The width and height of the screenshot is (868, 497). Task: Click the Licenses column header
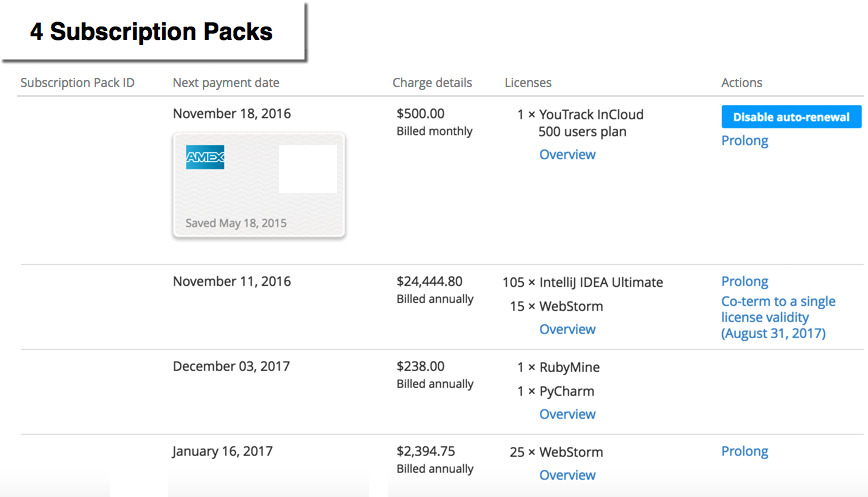[x=528, y=82]
